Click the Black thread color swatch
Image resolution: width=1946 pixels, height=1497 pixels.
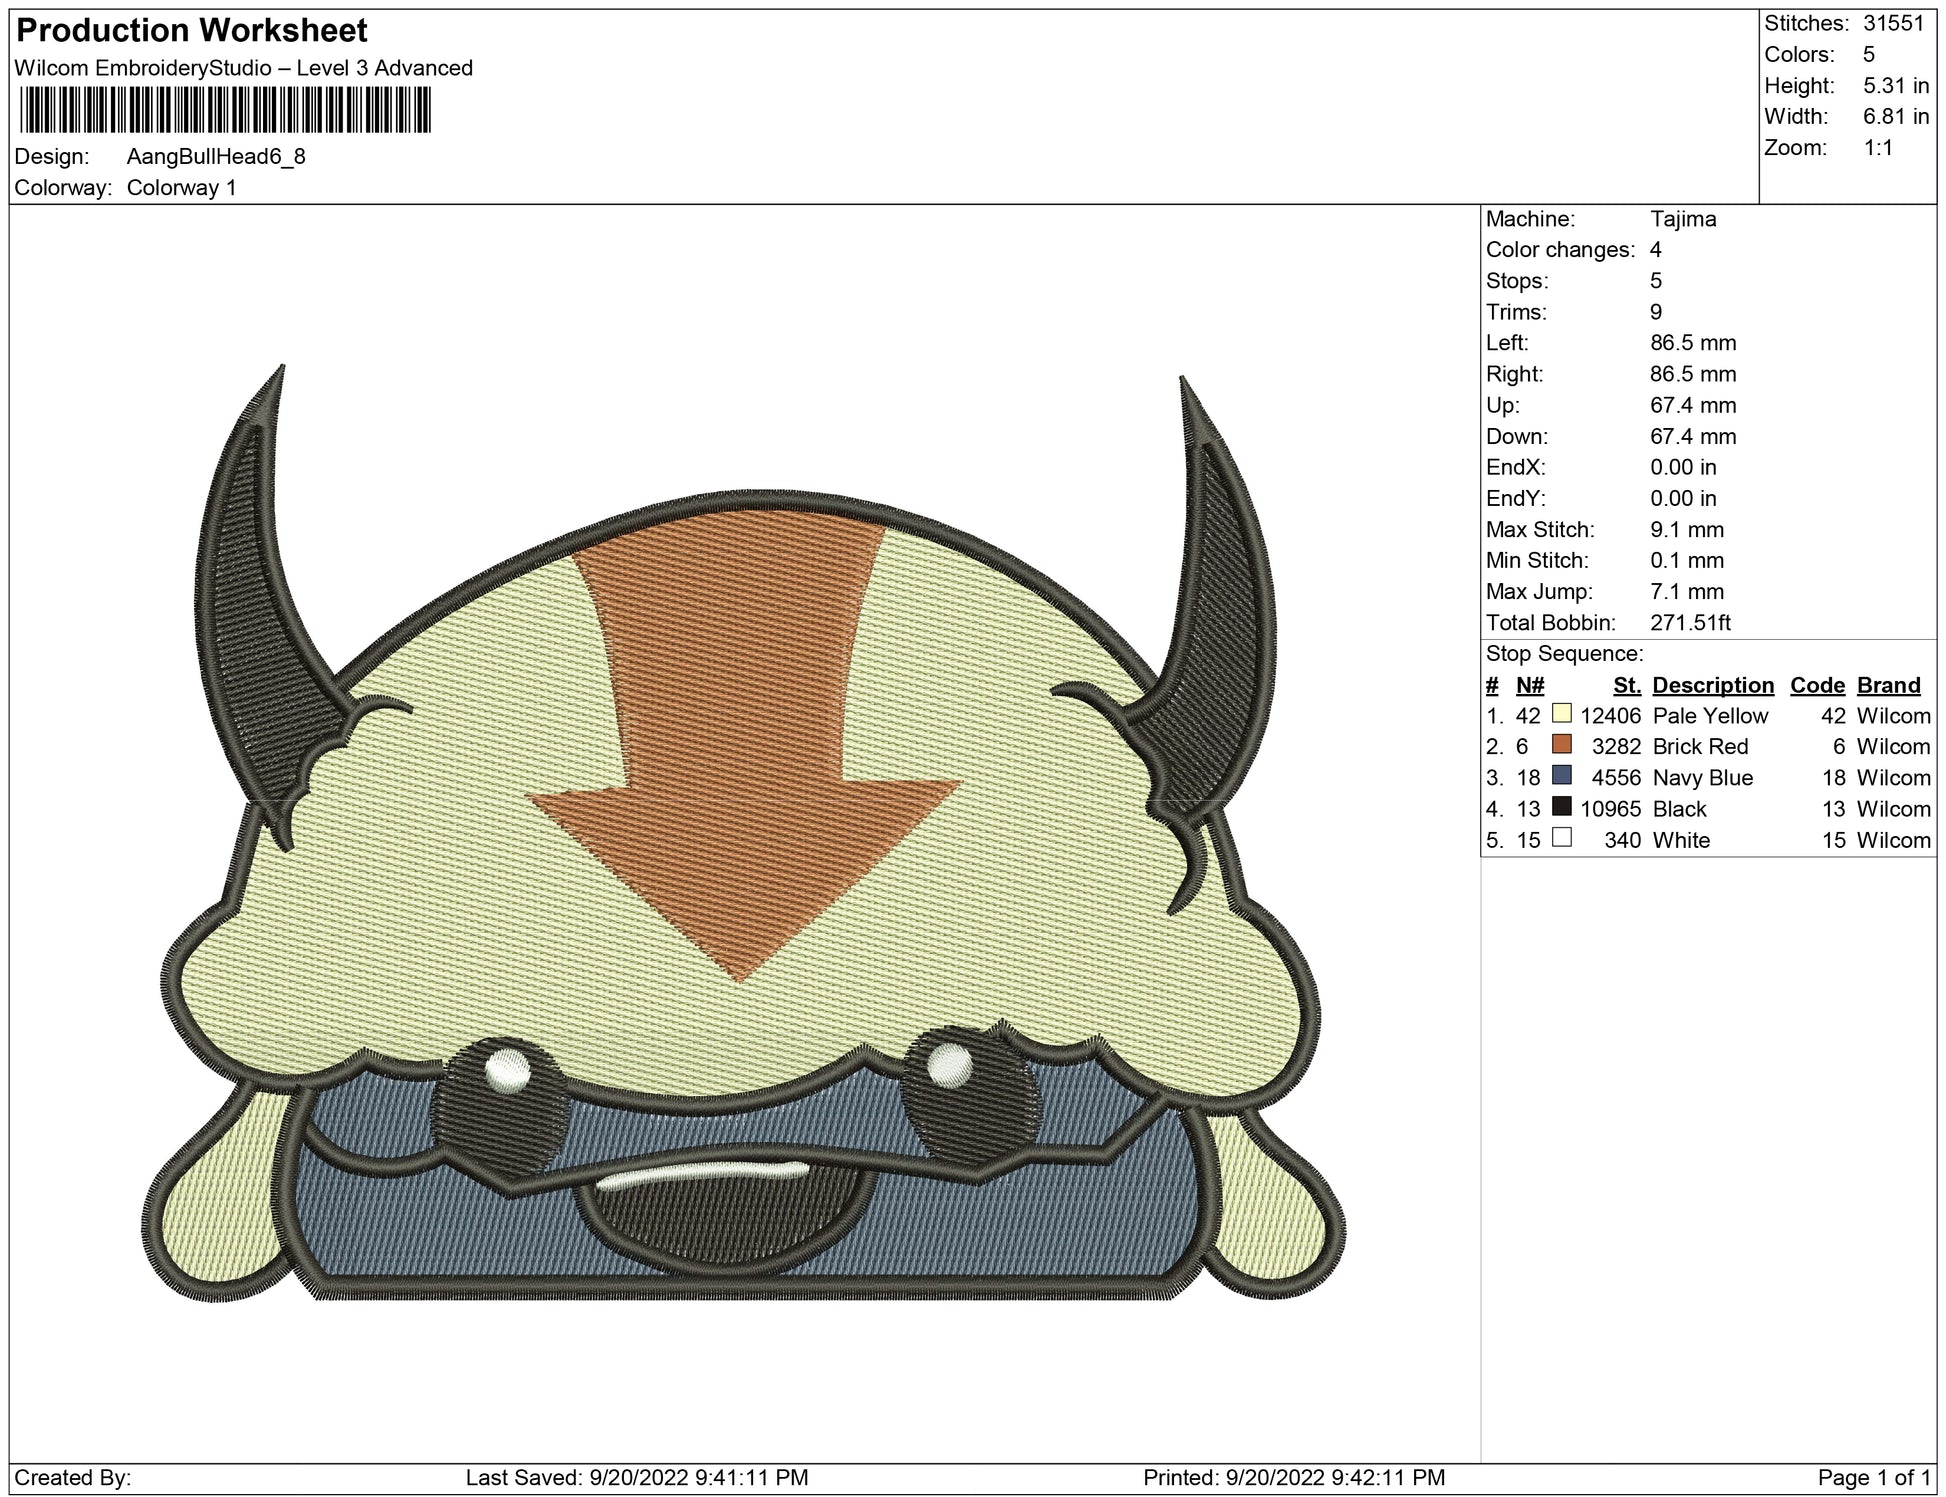tap(1561, 807)
